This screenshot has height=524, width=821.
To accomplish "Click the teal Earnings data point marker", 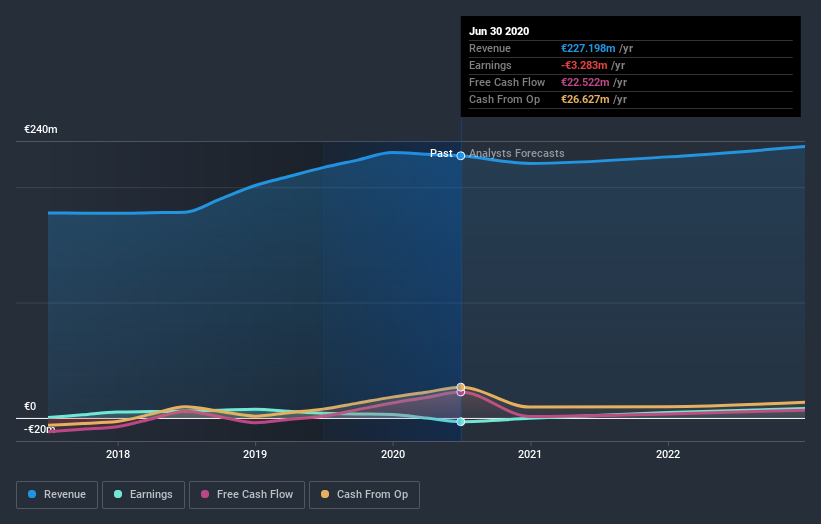I will click(x=461, y=421).
